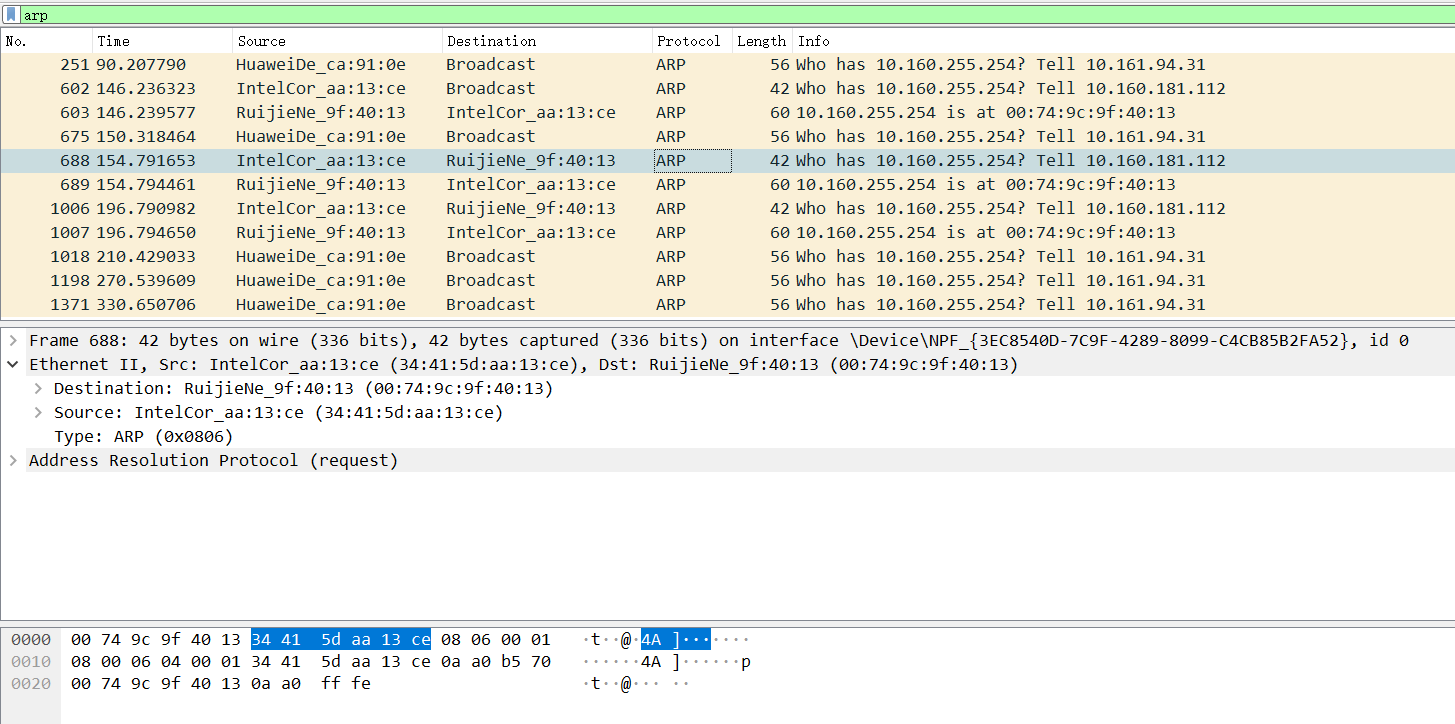
Task: Select packet number 1198
Action: click(727, 281)
